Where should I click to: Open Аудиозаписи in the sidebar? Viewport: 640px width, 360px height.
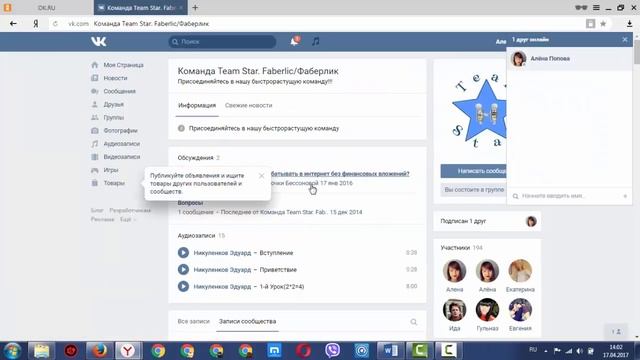(121, 143)
